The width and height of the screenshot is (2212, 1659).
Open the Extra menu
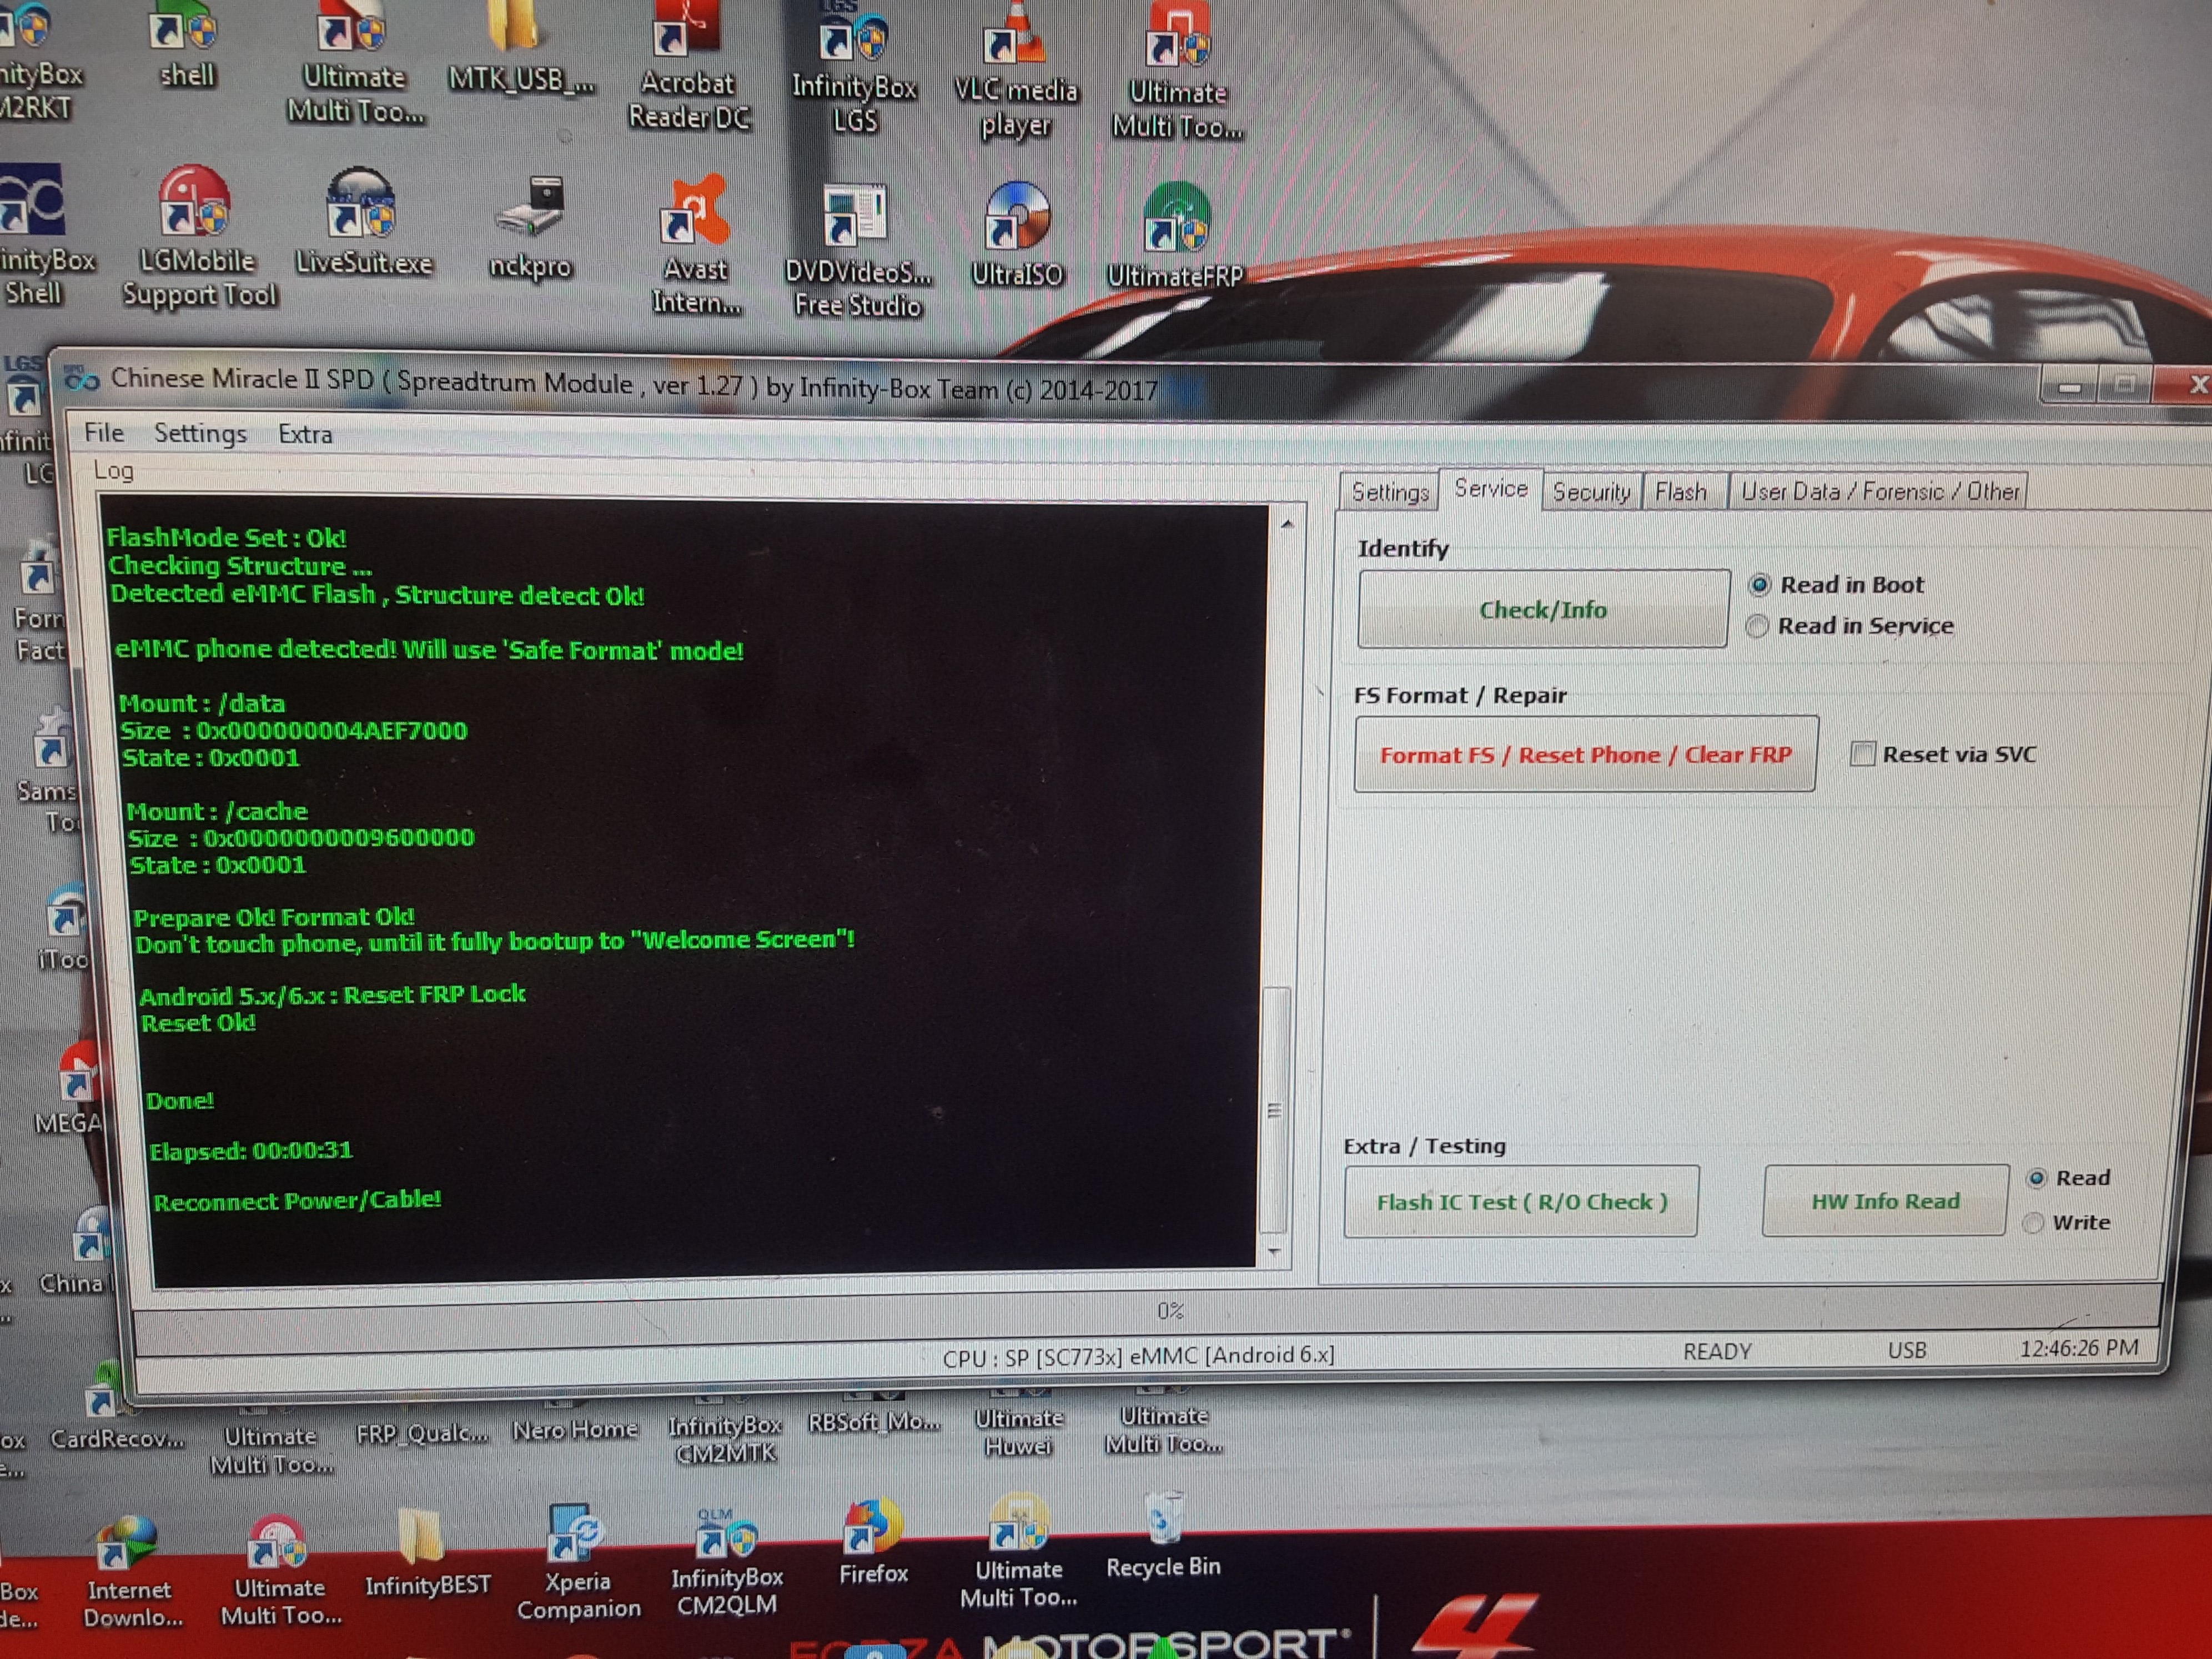point(305,434)
